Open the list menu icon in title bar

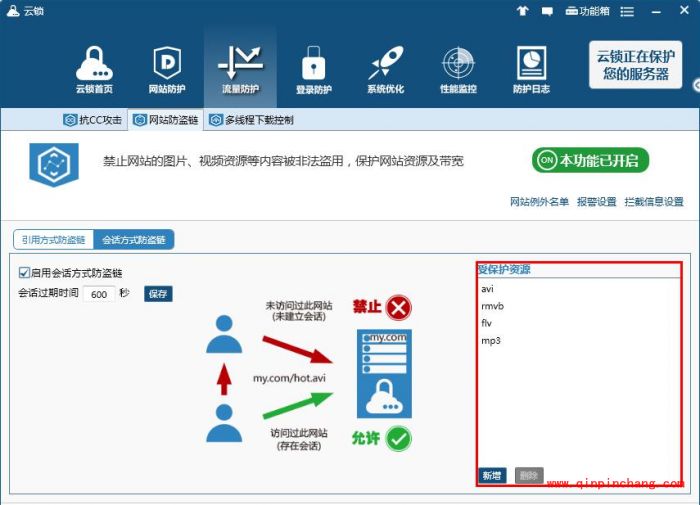(x=627, y=12)
